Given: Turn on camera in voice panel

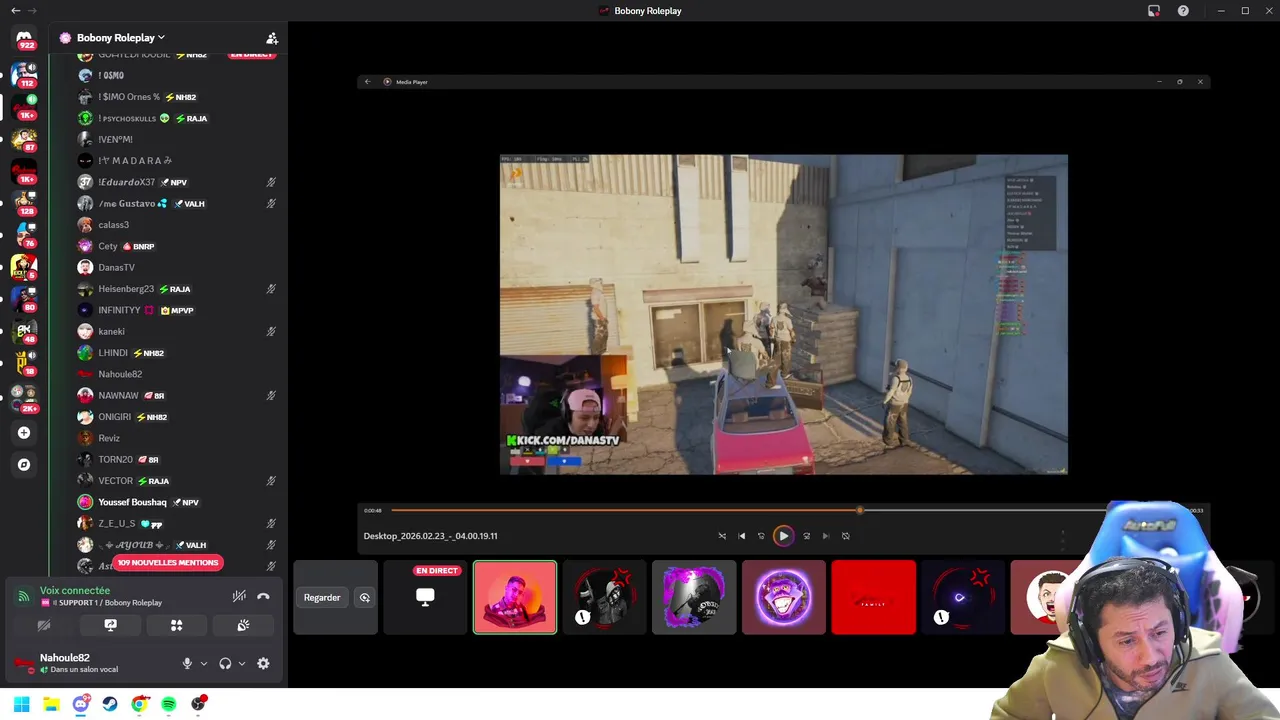Looking at the screenshot, I should (x=44, y=625).
